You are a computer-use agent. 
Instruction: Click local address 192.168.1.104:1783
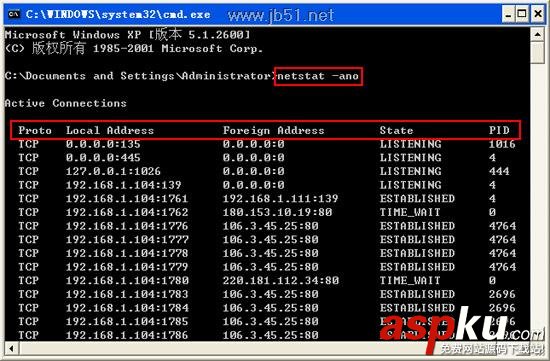click(x=127, y=294)
